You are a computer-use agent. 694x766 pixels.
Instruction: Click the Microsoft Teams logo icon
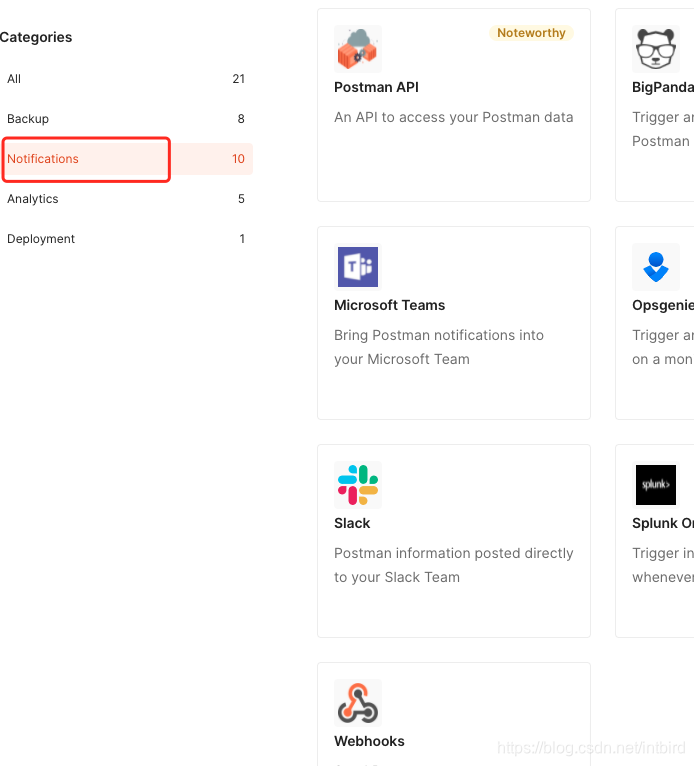pos(358,267)
